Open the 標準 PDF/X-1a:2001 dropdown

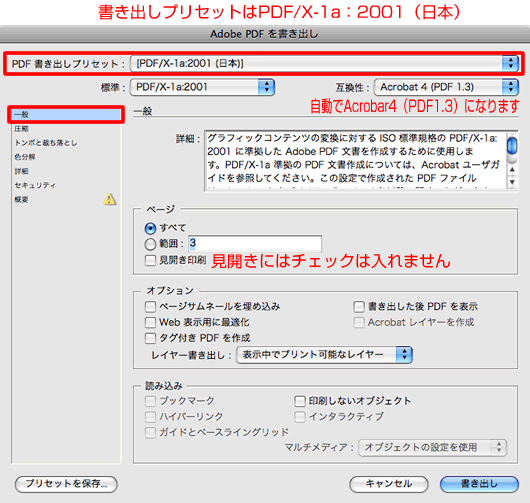[202, 87]
